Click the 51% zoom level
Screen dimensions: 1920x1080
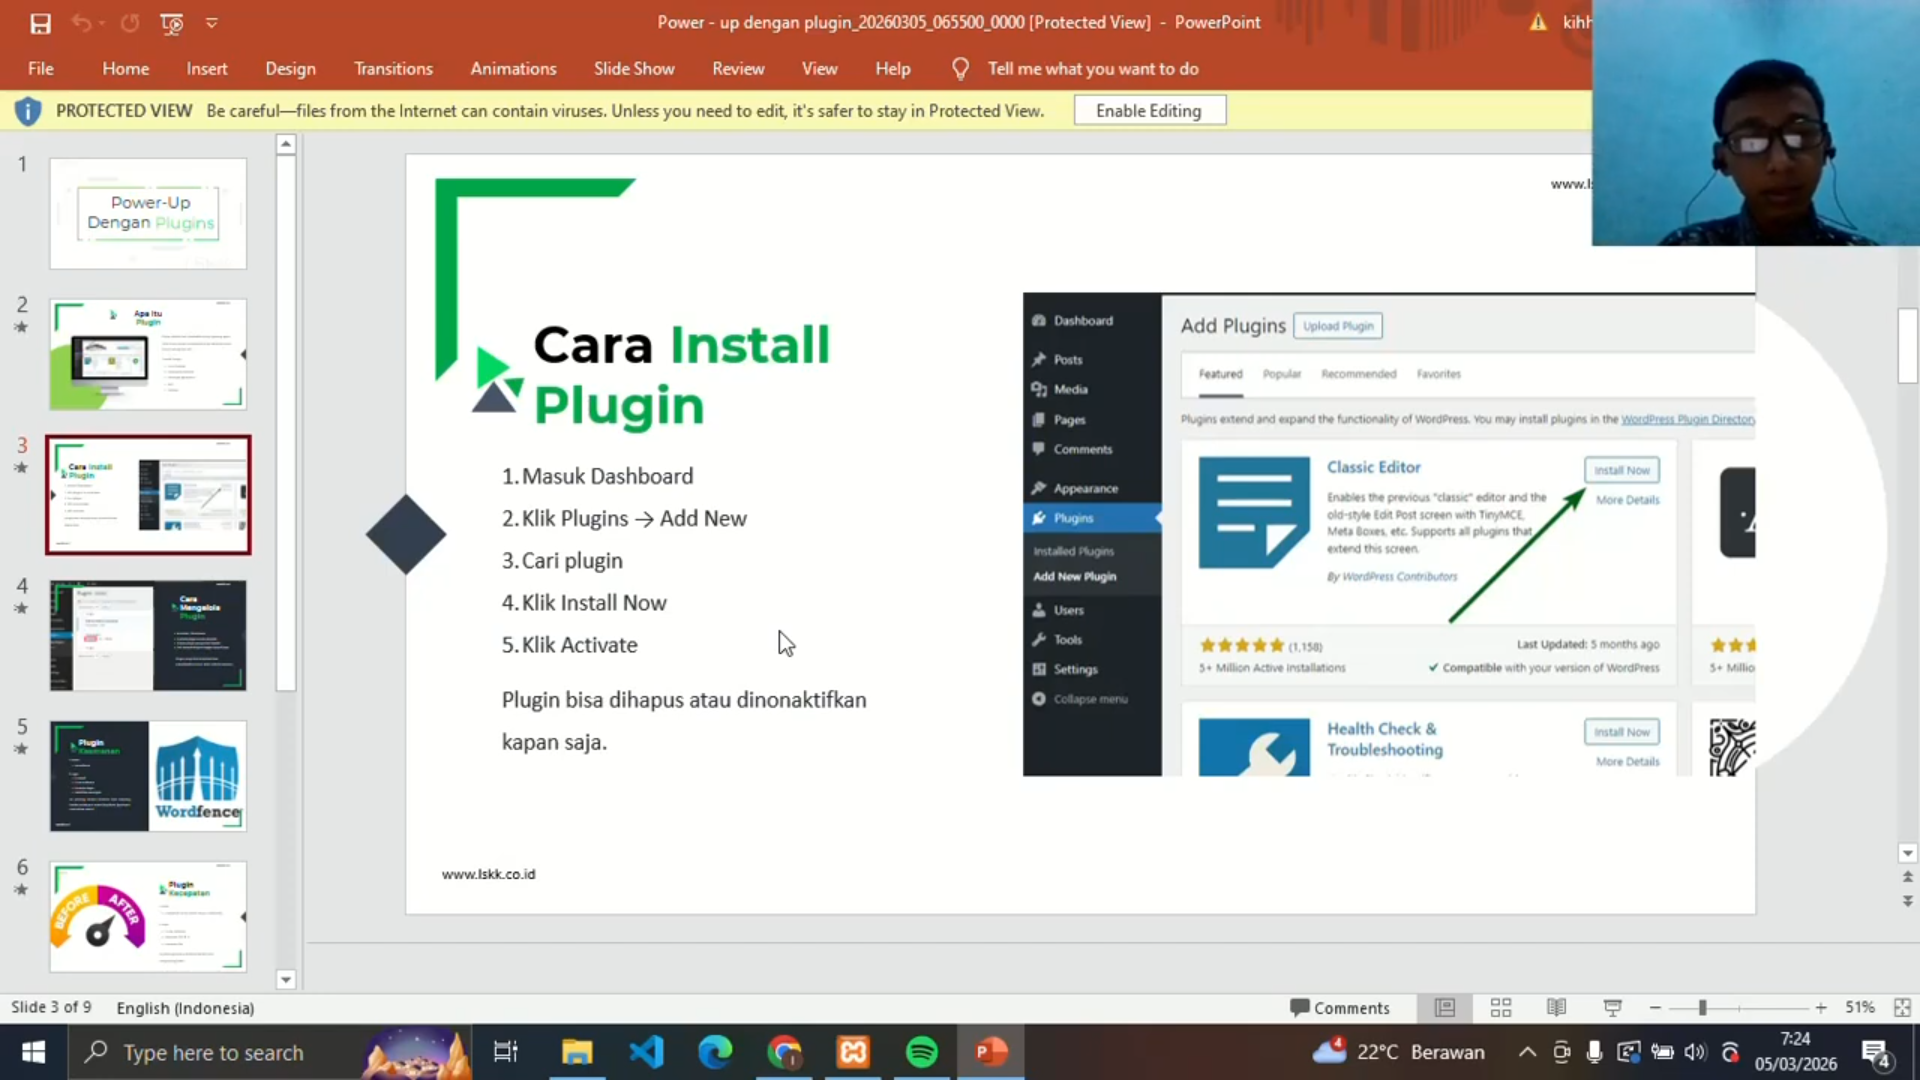pyautogui.click(x=1859, y=1008)
